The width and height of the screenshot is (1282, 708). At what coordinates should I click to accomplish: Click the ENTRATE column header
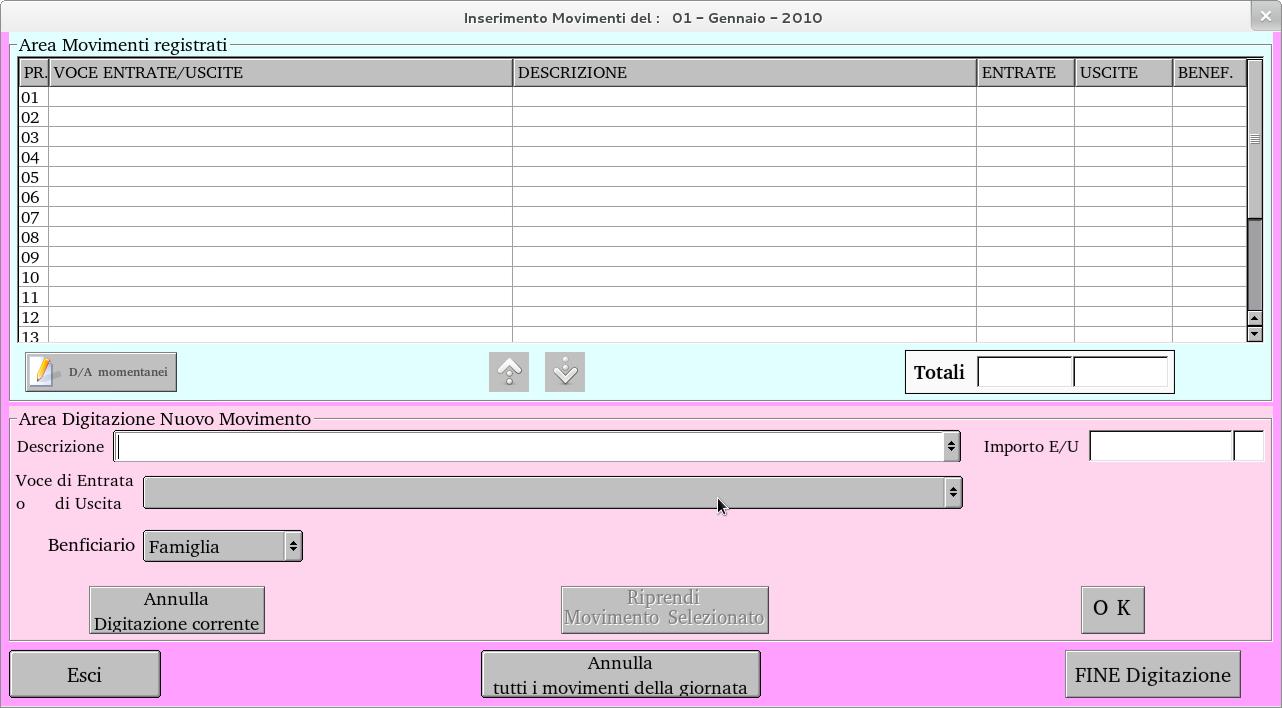1025,73
